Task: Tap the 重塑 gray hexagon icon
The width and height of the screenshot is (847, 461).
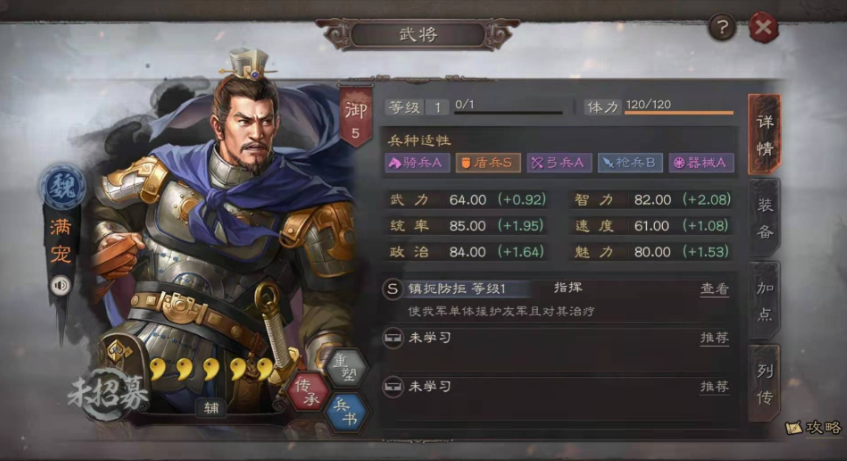Action: [x=347, y=368]
